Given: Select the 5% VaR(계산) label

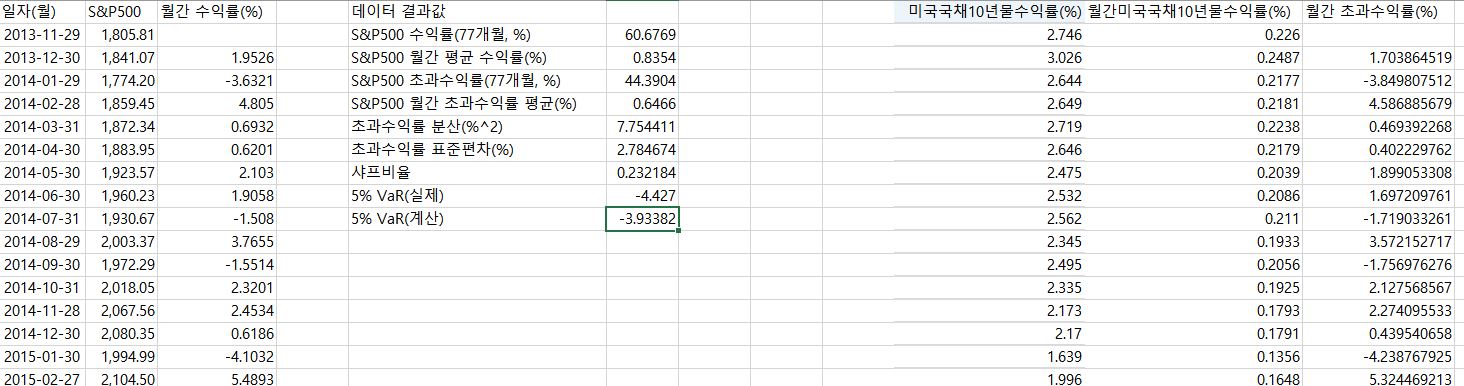Looking at the screenshot, I should point(477,218).
